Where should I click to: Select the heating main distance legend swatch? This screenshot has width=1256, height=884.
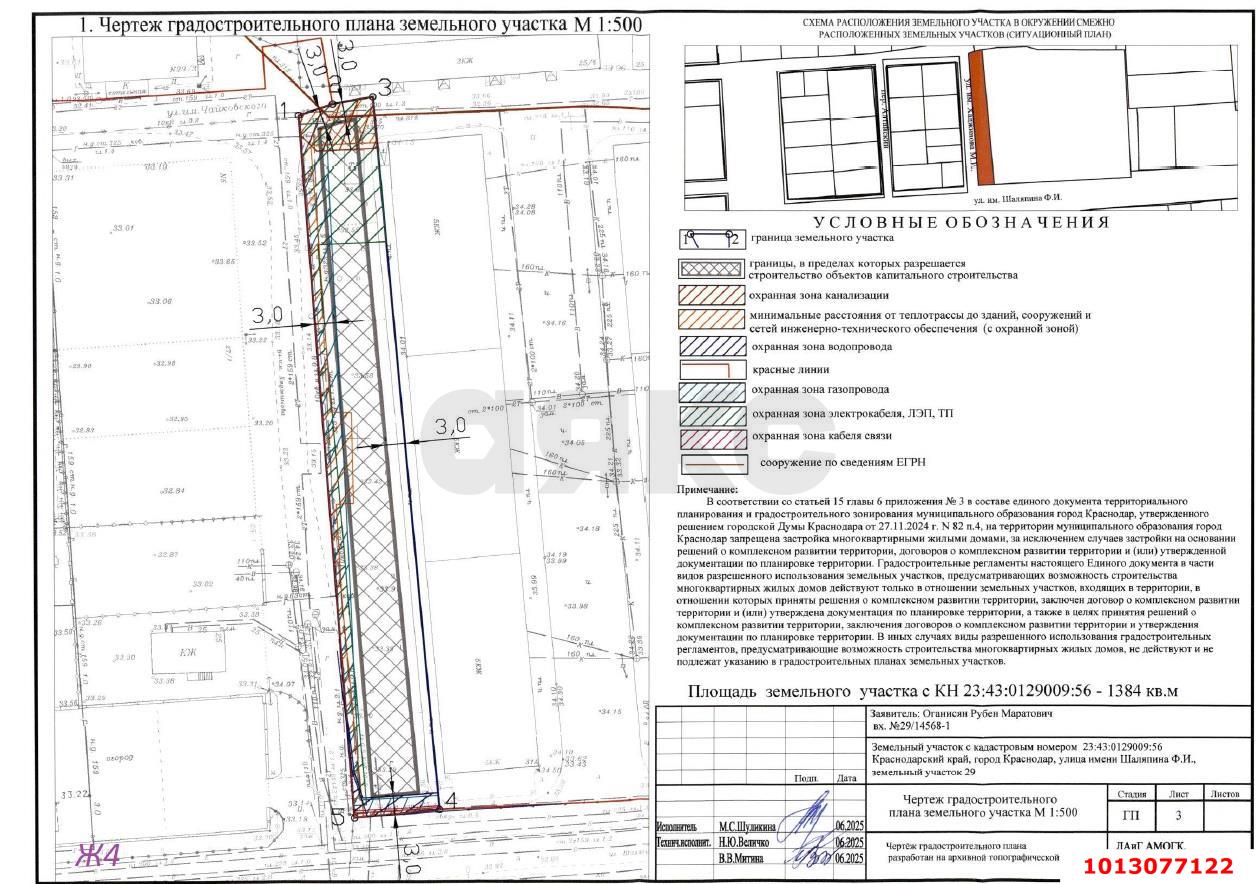click(711, 320)
